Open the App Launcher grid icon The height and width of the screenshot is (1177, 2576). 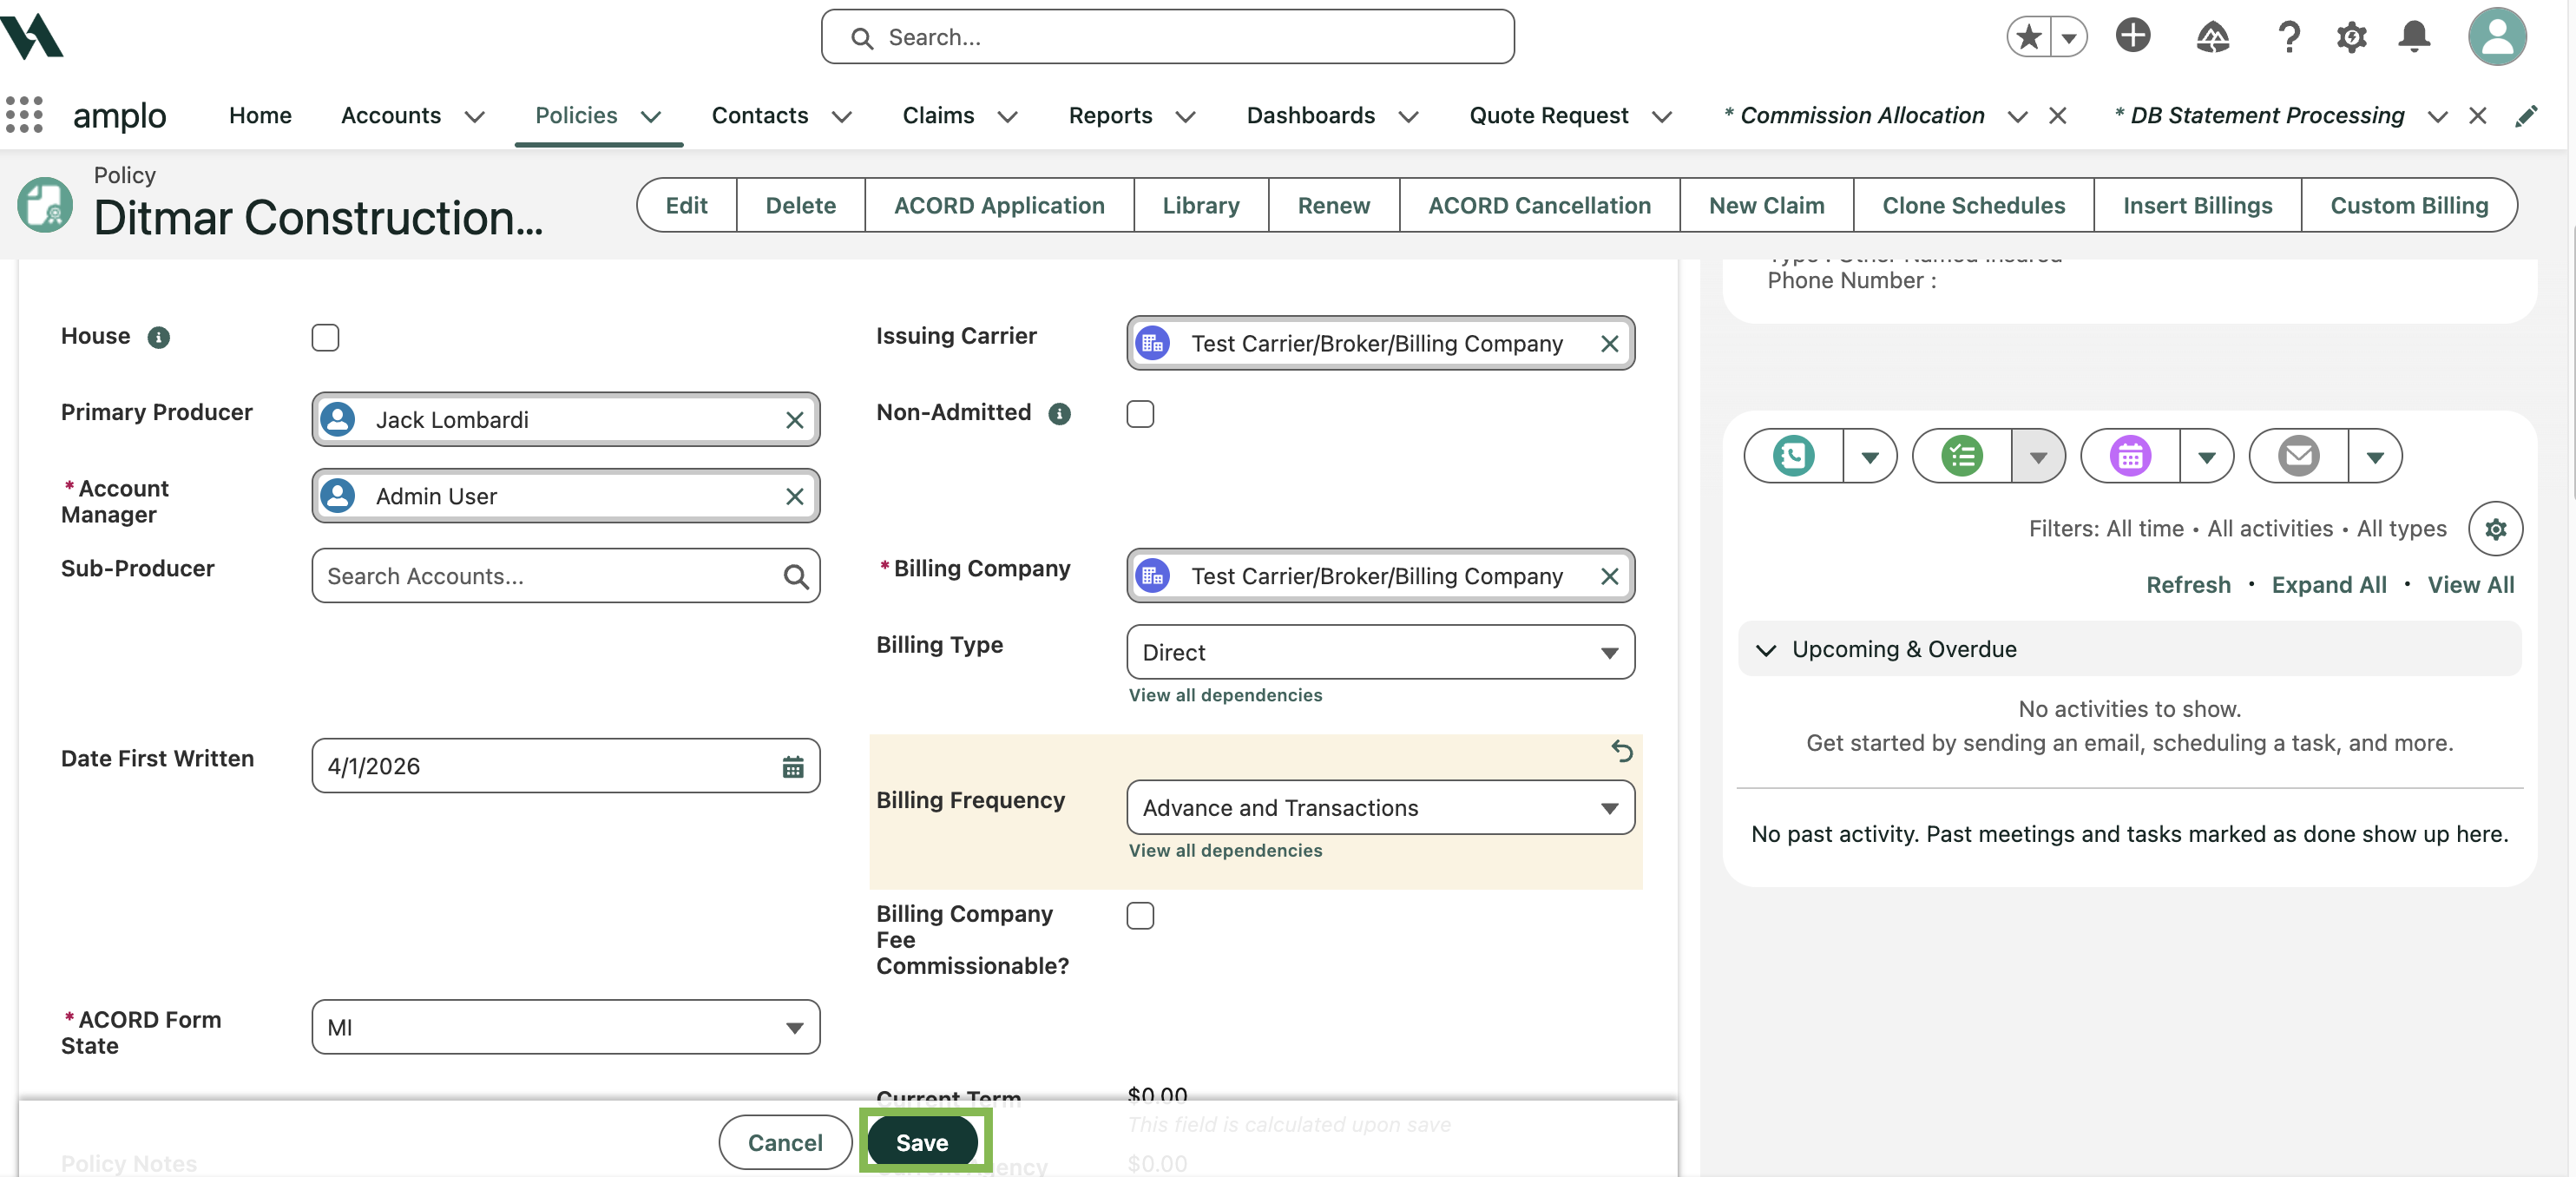coord(24,115)
